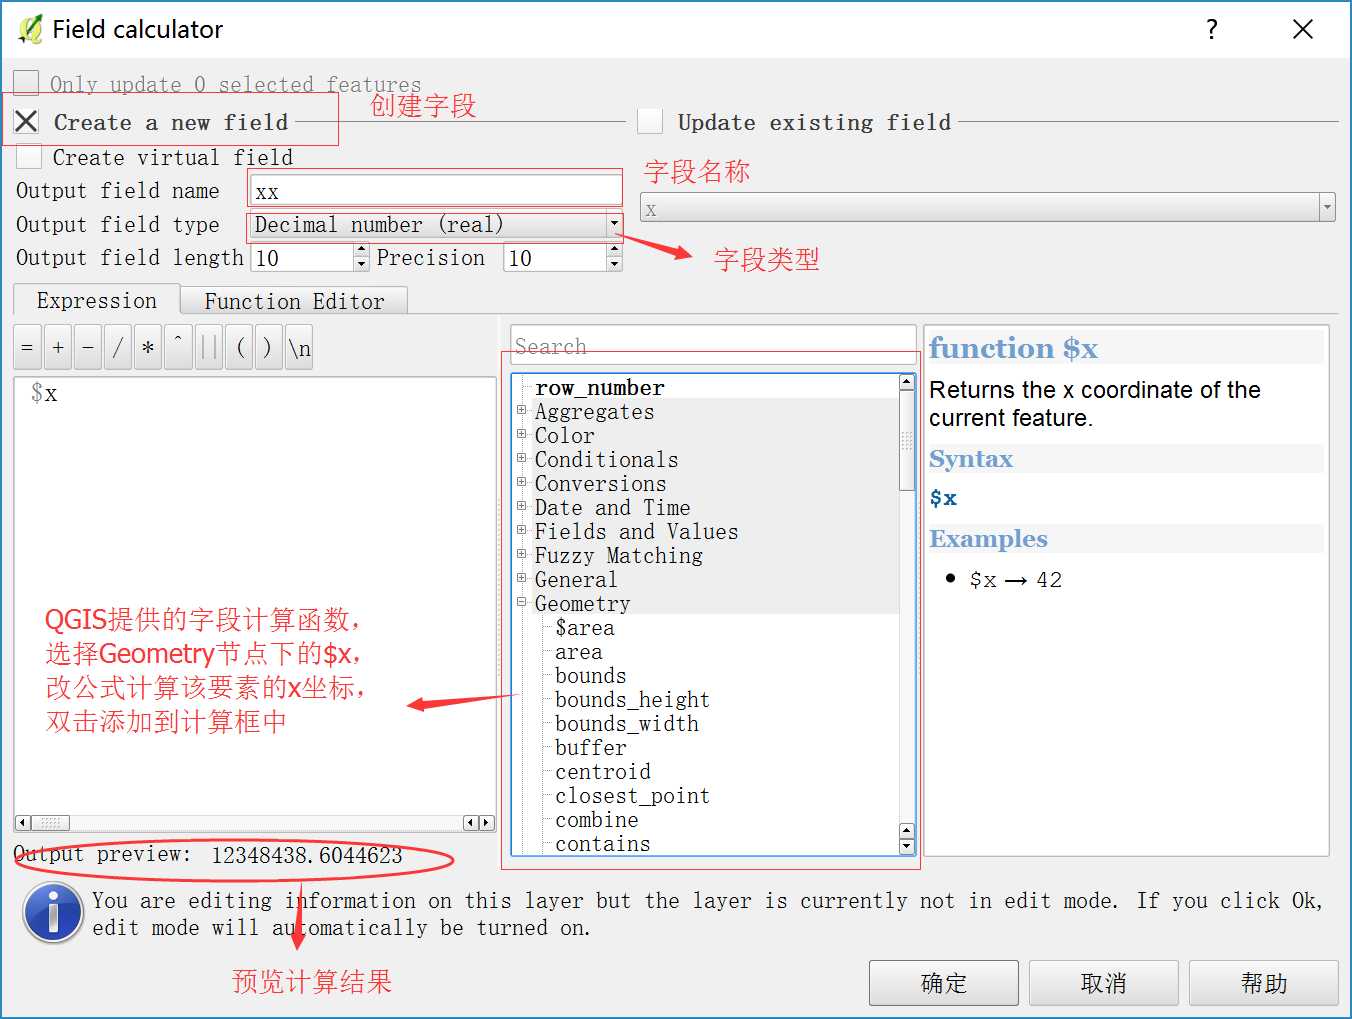
Task: Click the expression editor scroll left arrow
Action: tap(22, 823)
